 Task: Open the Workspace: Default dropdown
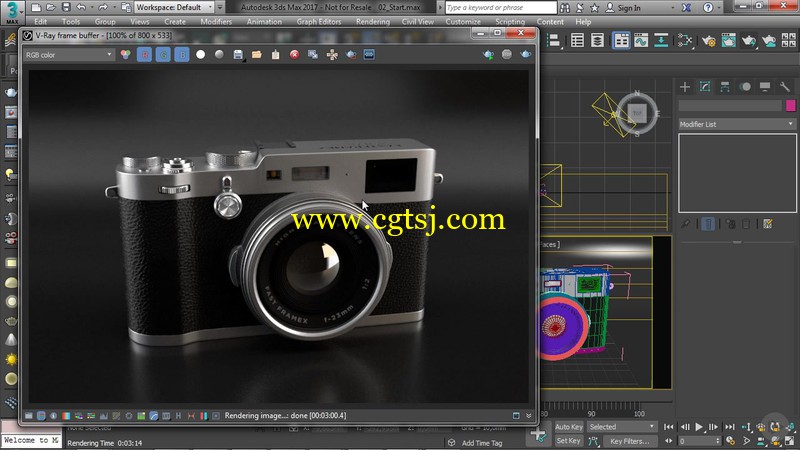tap(174, 7)
